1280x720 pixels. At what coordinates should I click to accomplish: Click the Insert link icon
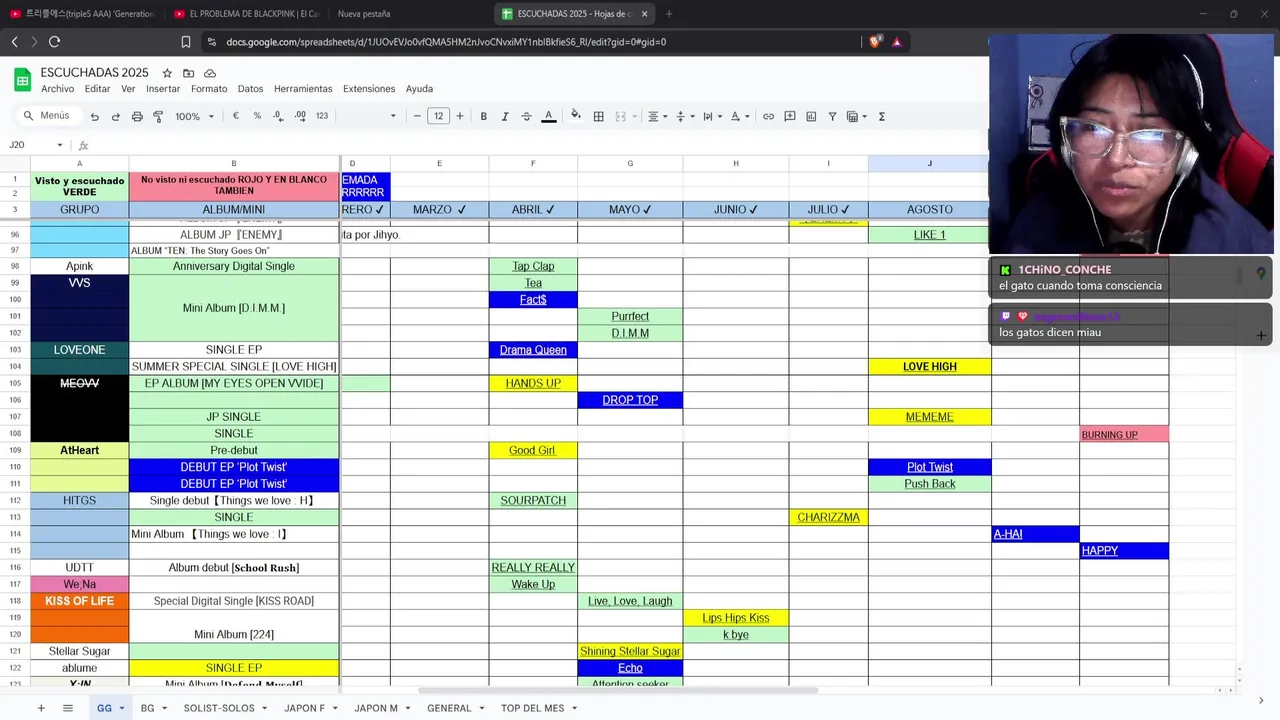(x=768, y=116)
